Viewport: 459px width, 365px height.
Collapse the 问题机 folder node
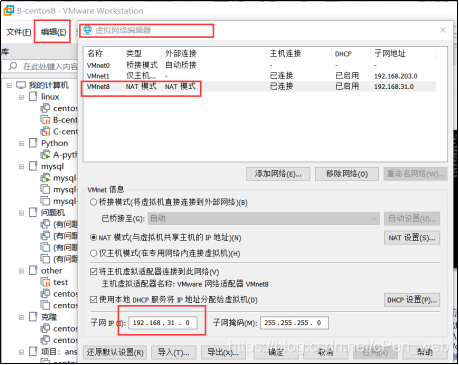(21, 213)
